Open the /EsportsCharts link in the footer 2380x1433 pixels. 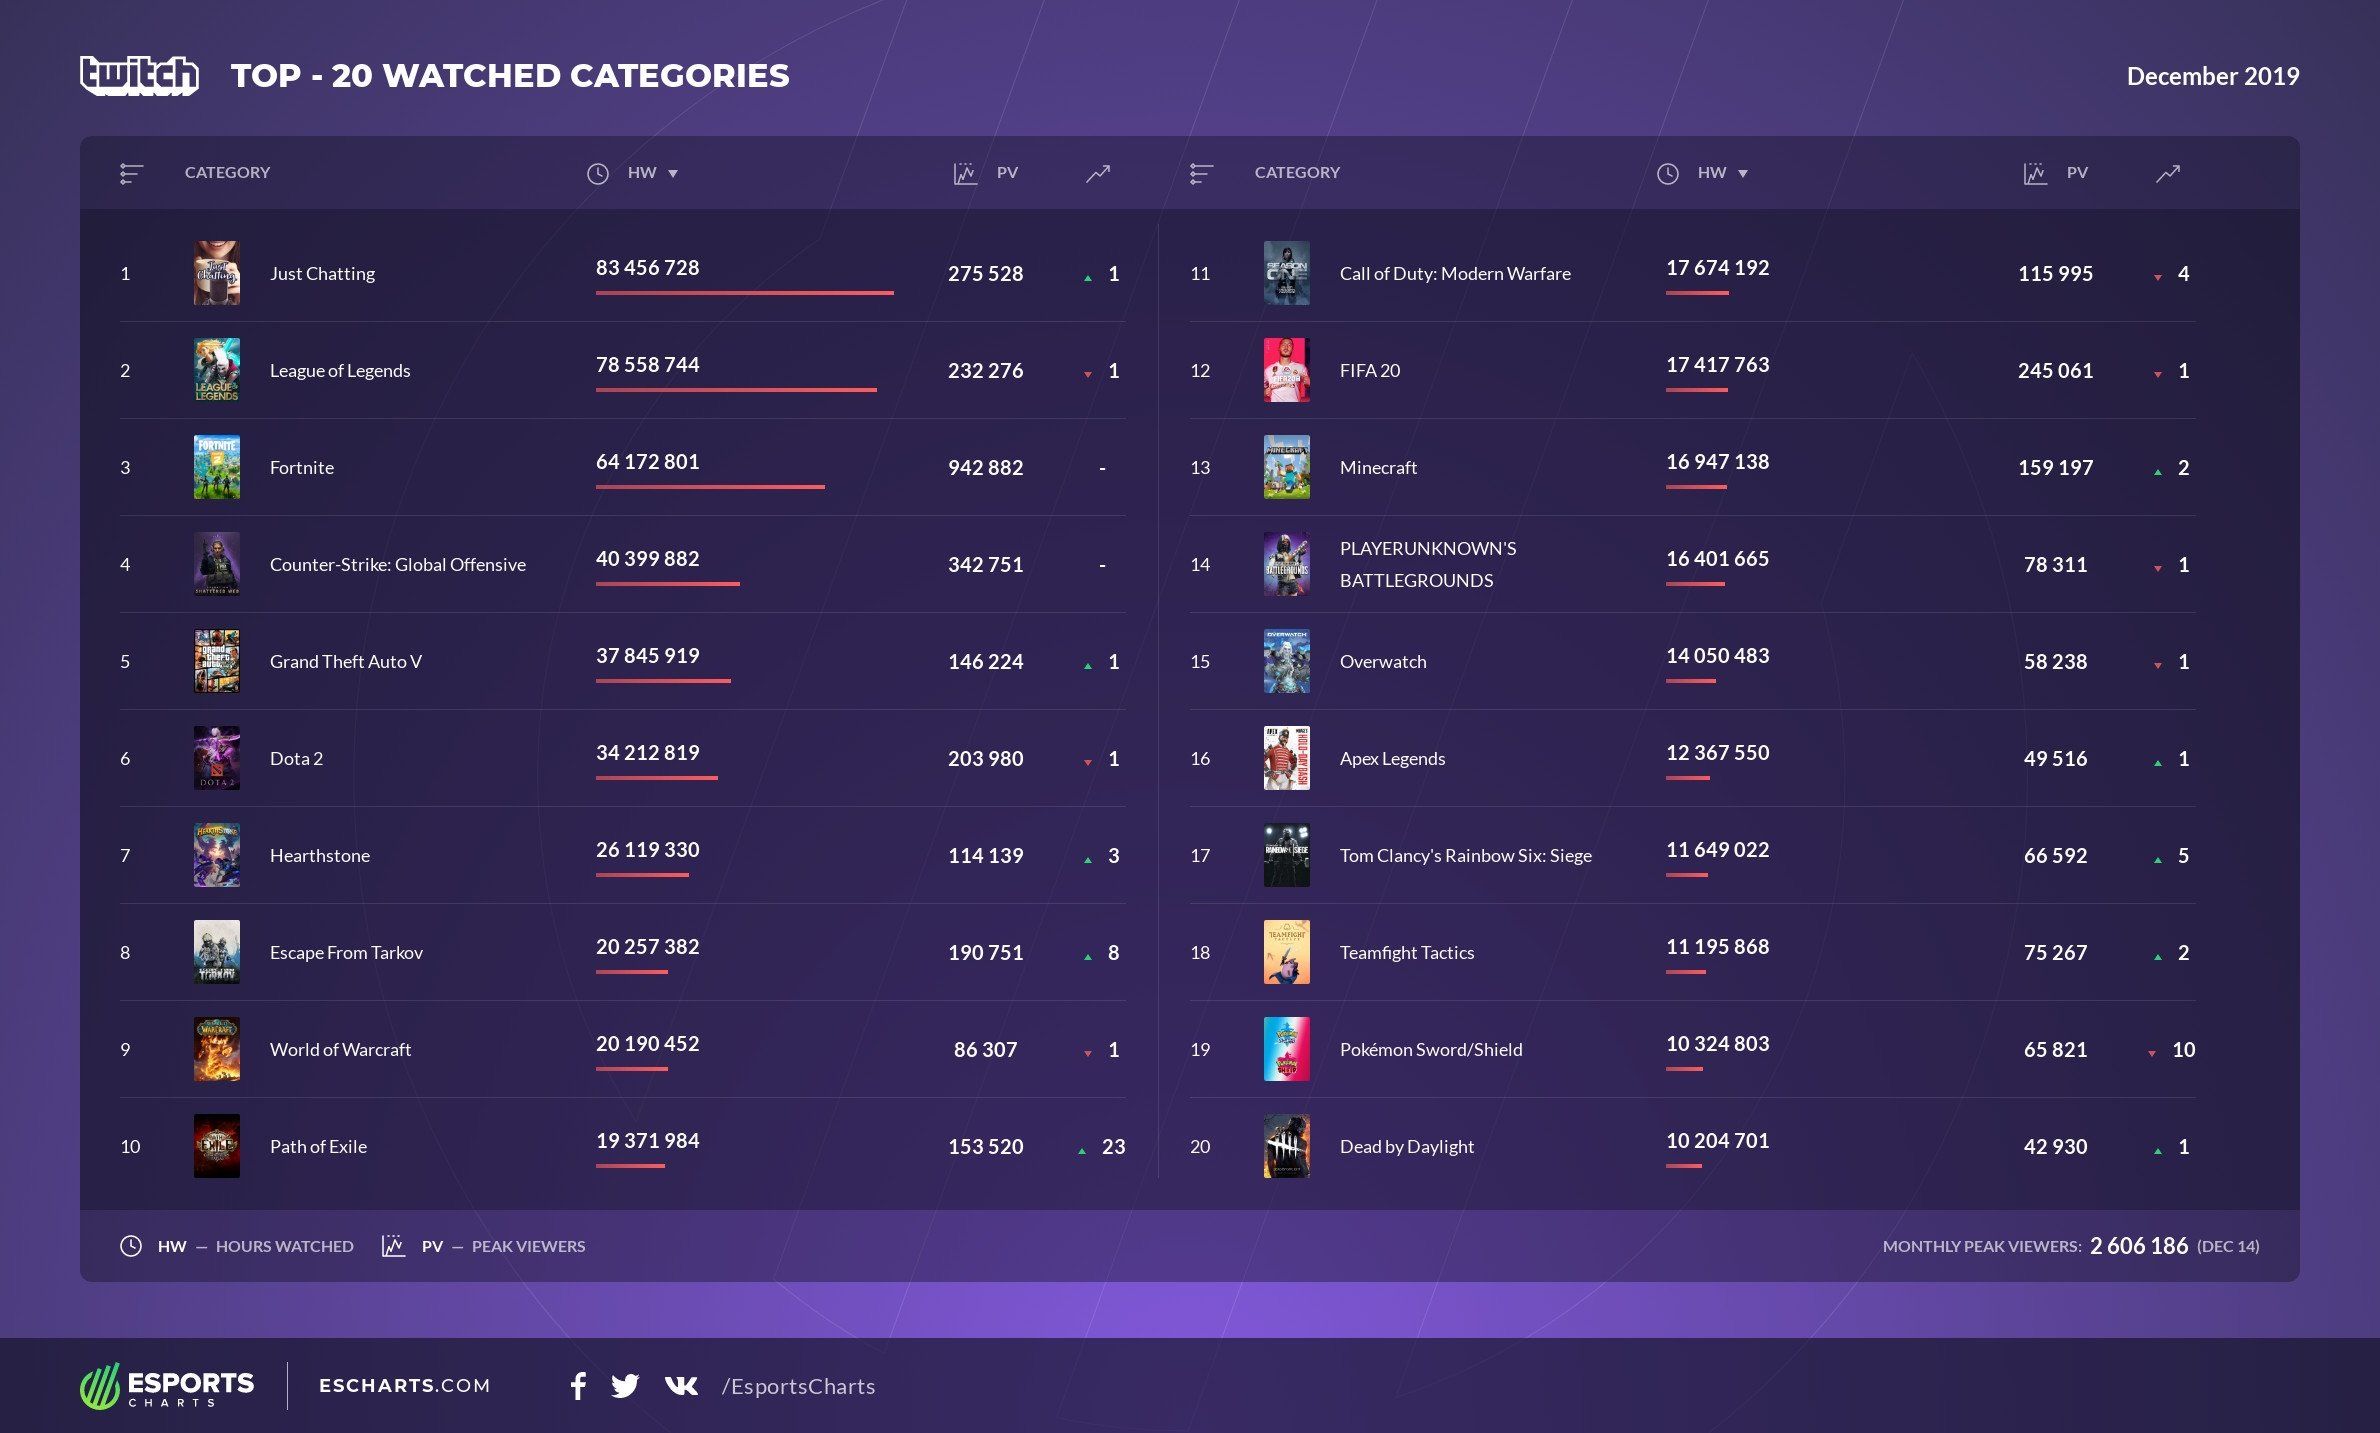pyautogui.click(x=798, y=1386)
